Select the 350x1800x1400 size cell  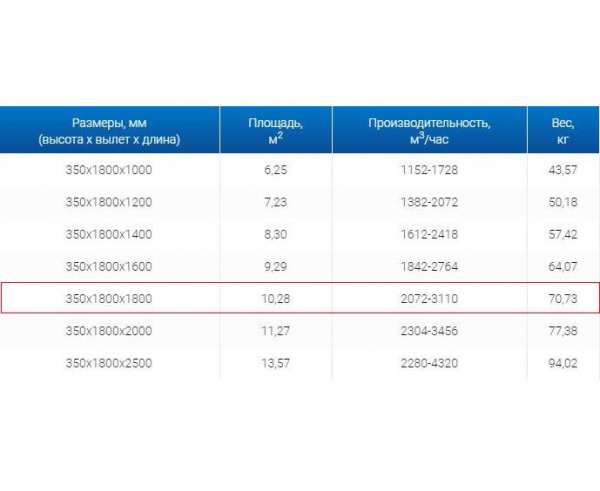click(109, 234)
